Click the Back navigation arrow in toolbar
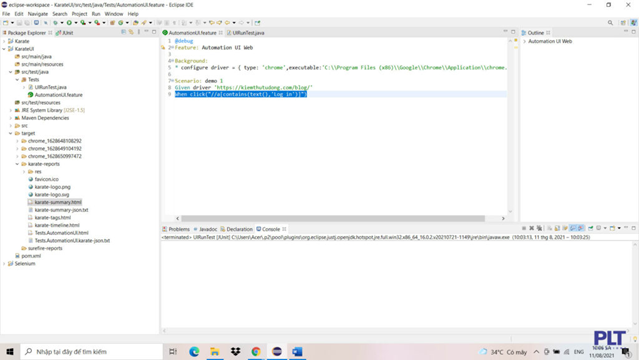Screen dimensions: 639x360 tap(227, 23)
